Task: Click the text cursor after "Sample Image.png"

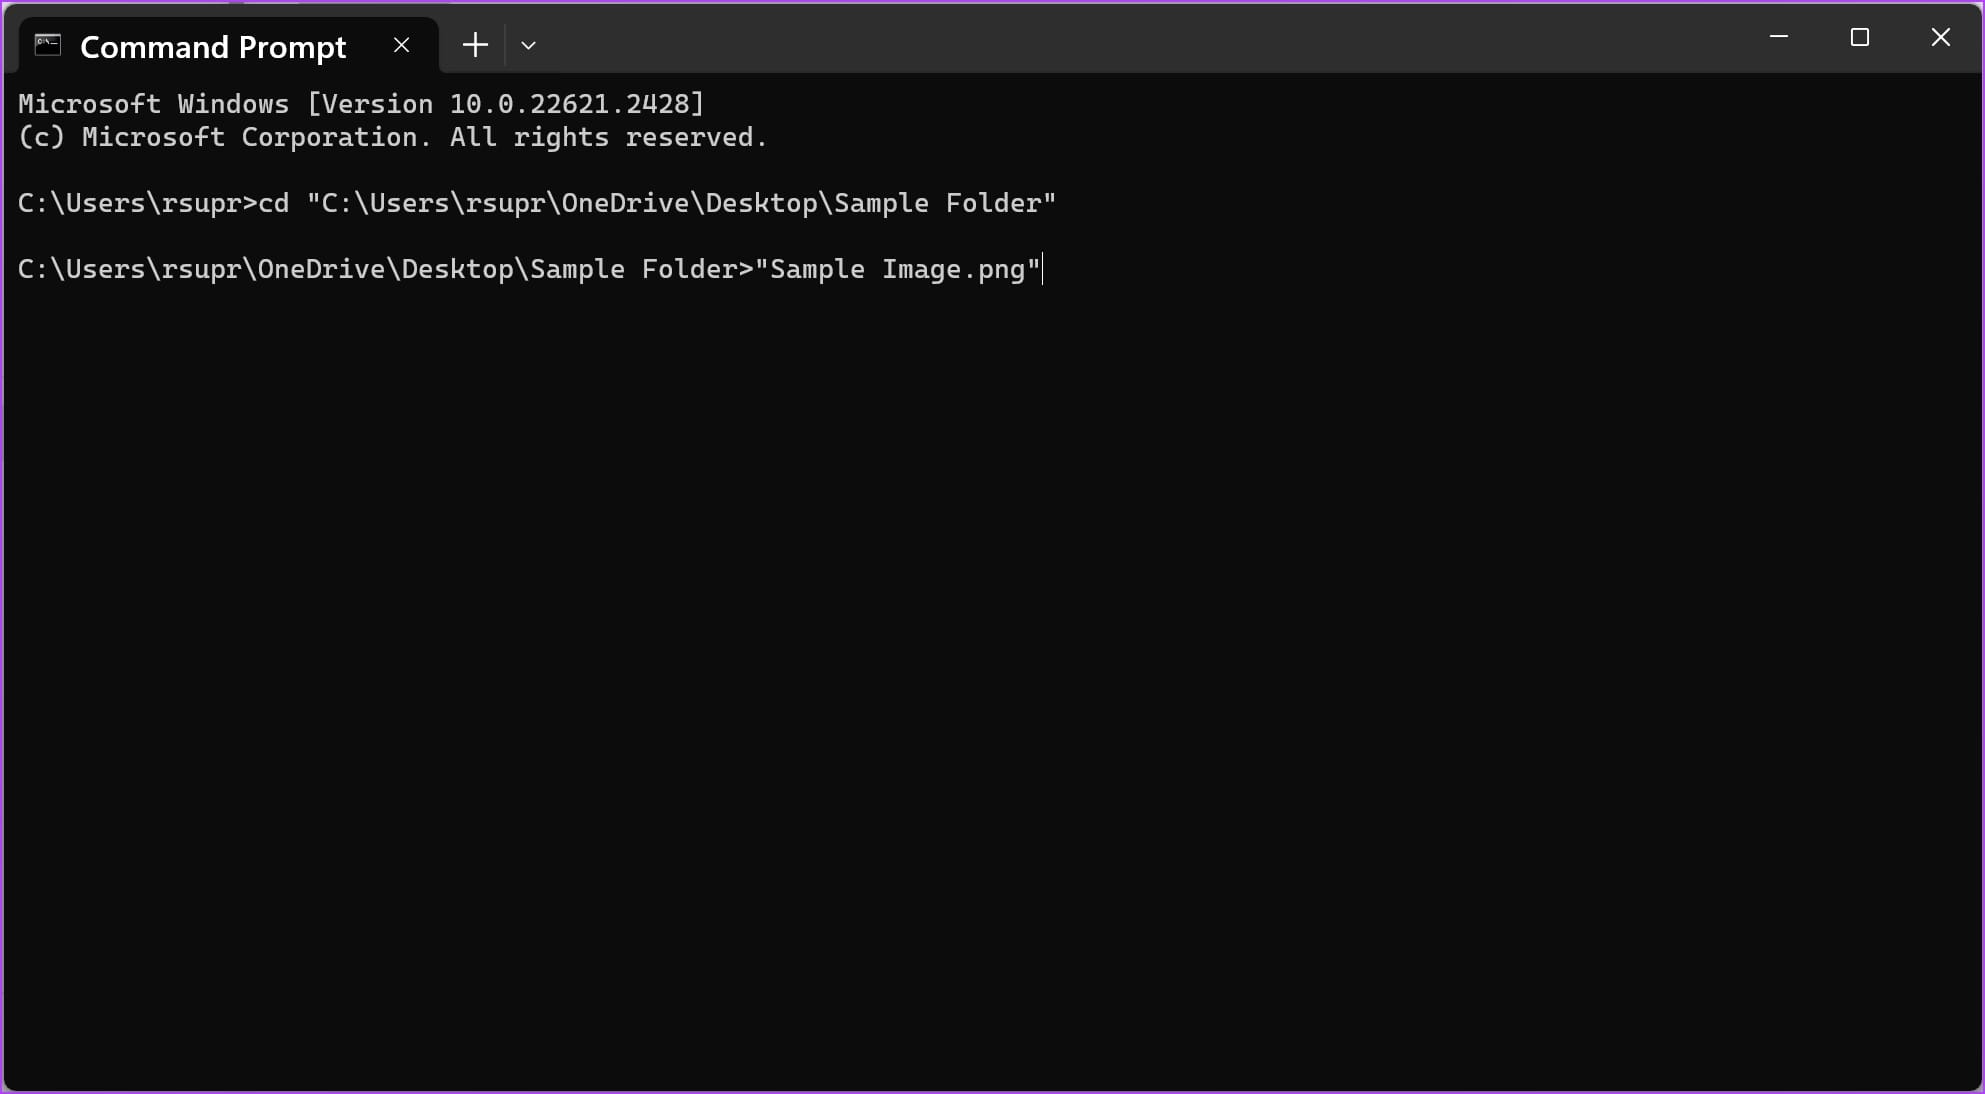Action: pos(1043,269)
